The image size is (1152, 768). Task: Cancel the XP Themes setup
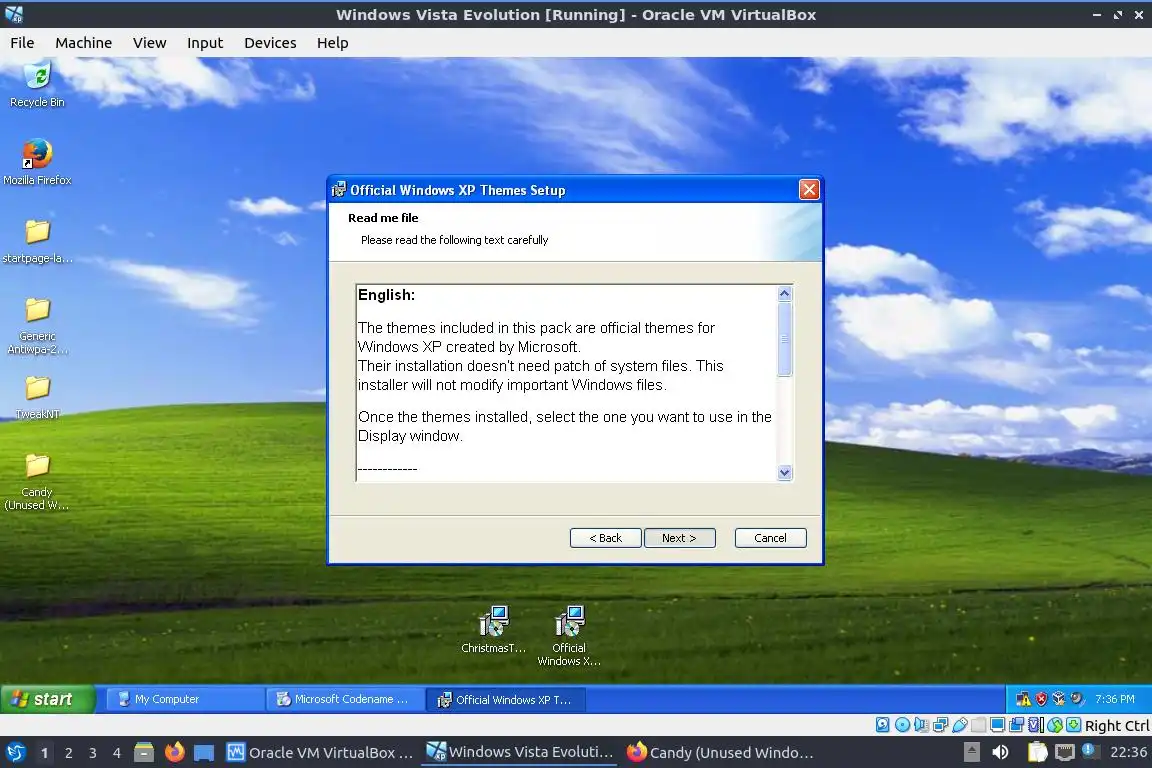click(771, 538)
